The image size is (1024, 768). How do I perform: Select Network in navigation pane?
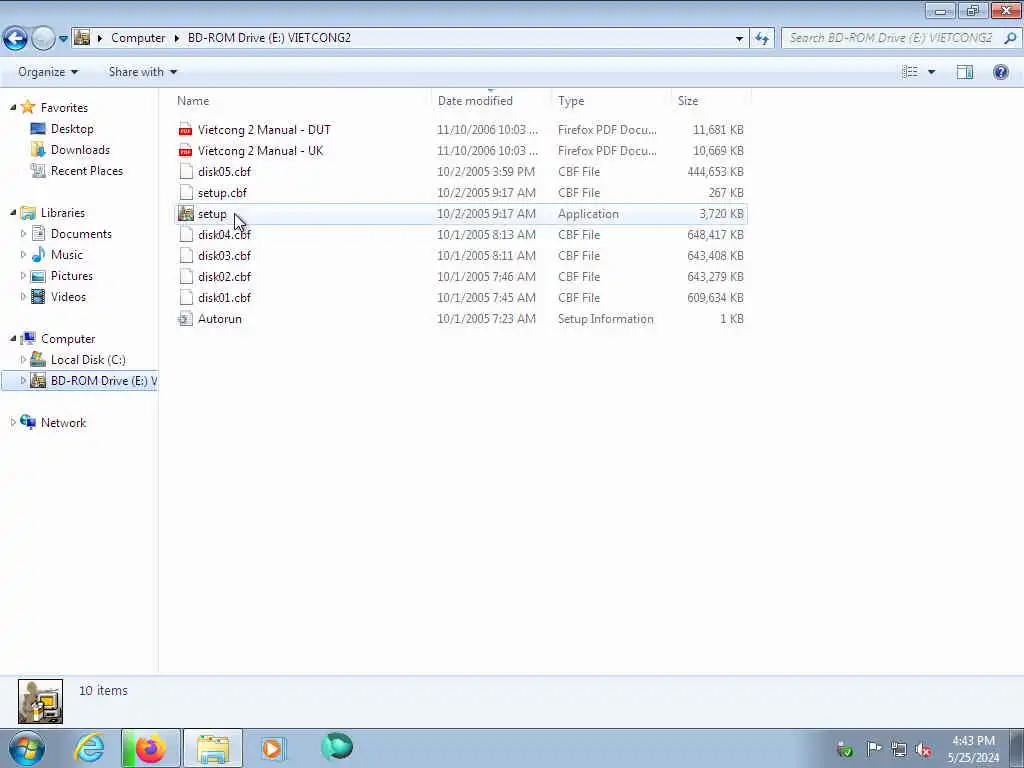tap(63, 423)
